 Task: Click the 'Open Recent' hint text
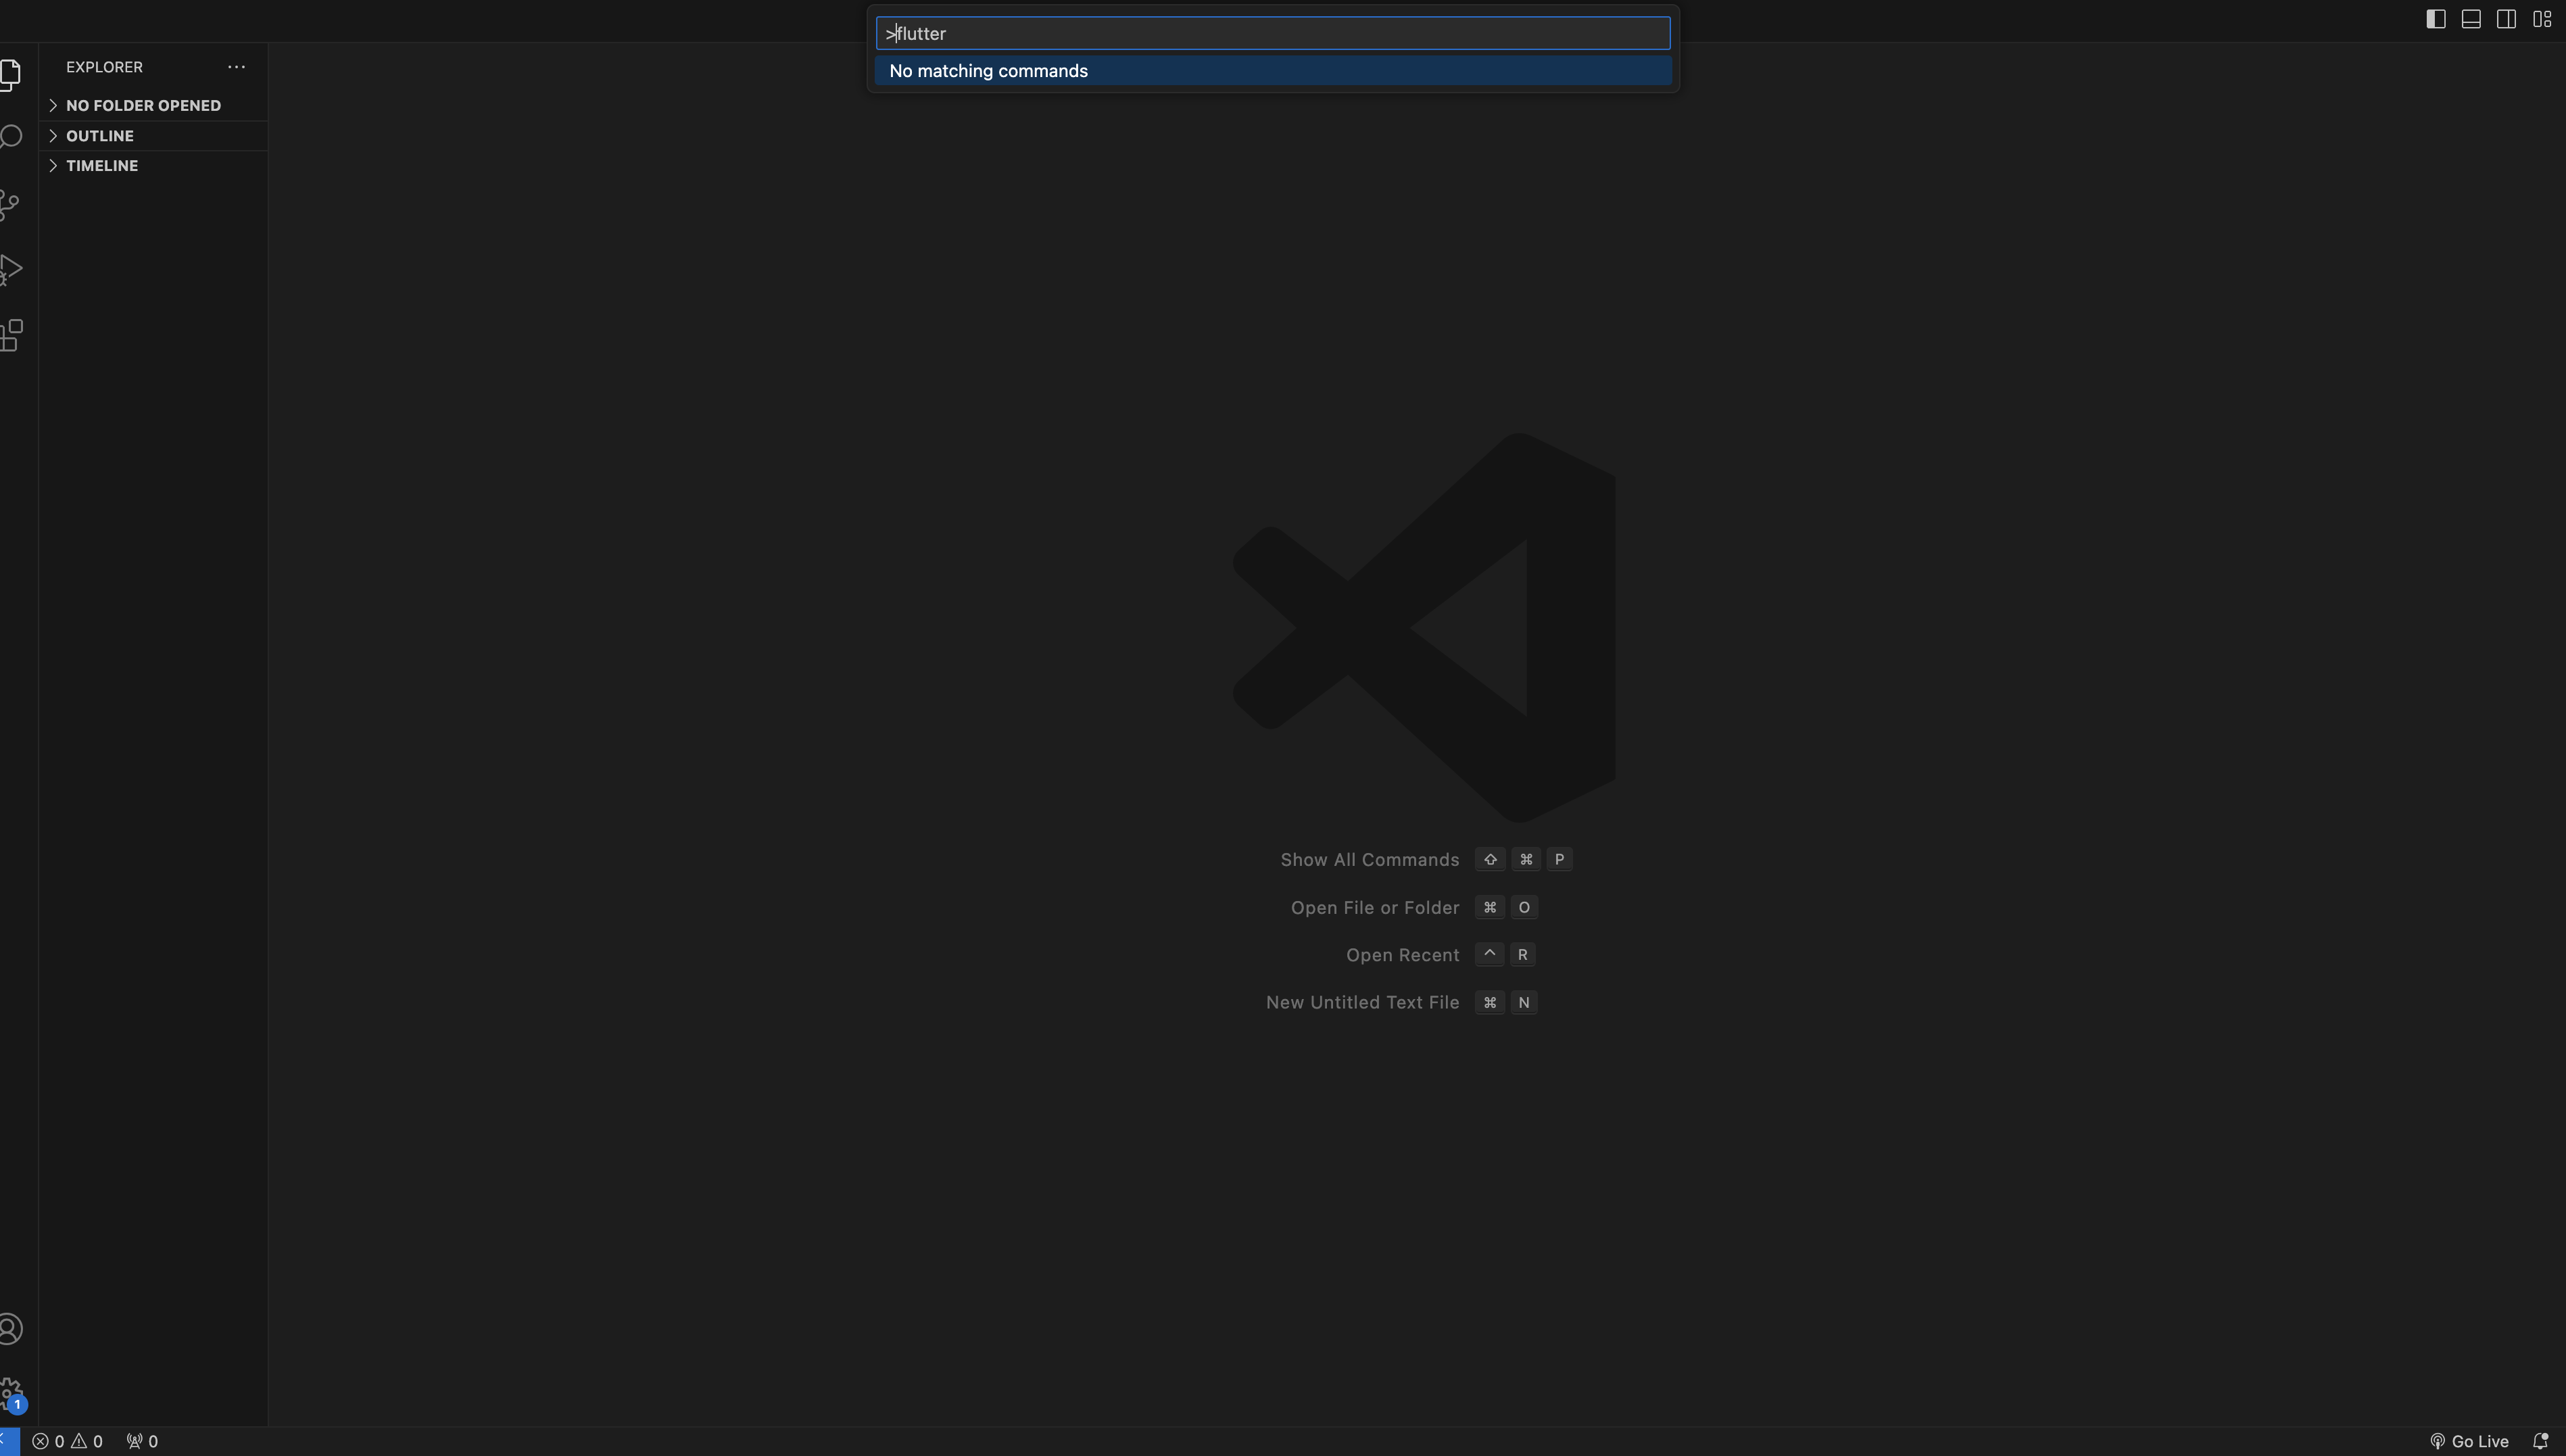click(1403, 955)
